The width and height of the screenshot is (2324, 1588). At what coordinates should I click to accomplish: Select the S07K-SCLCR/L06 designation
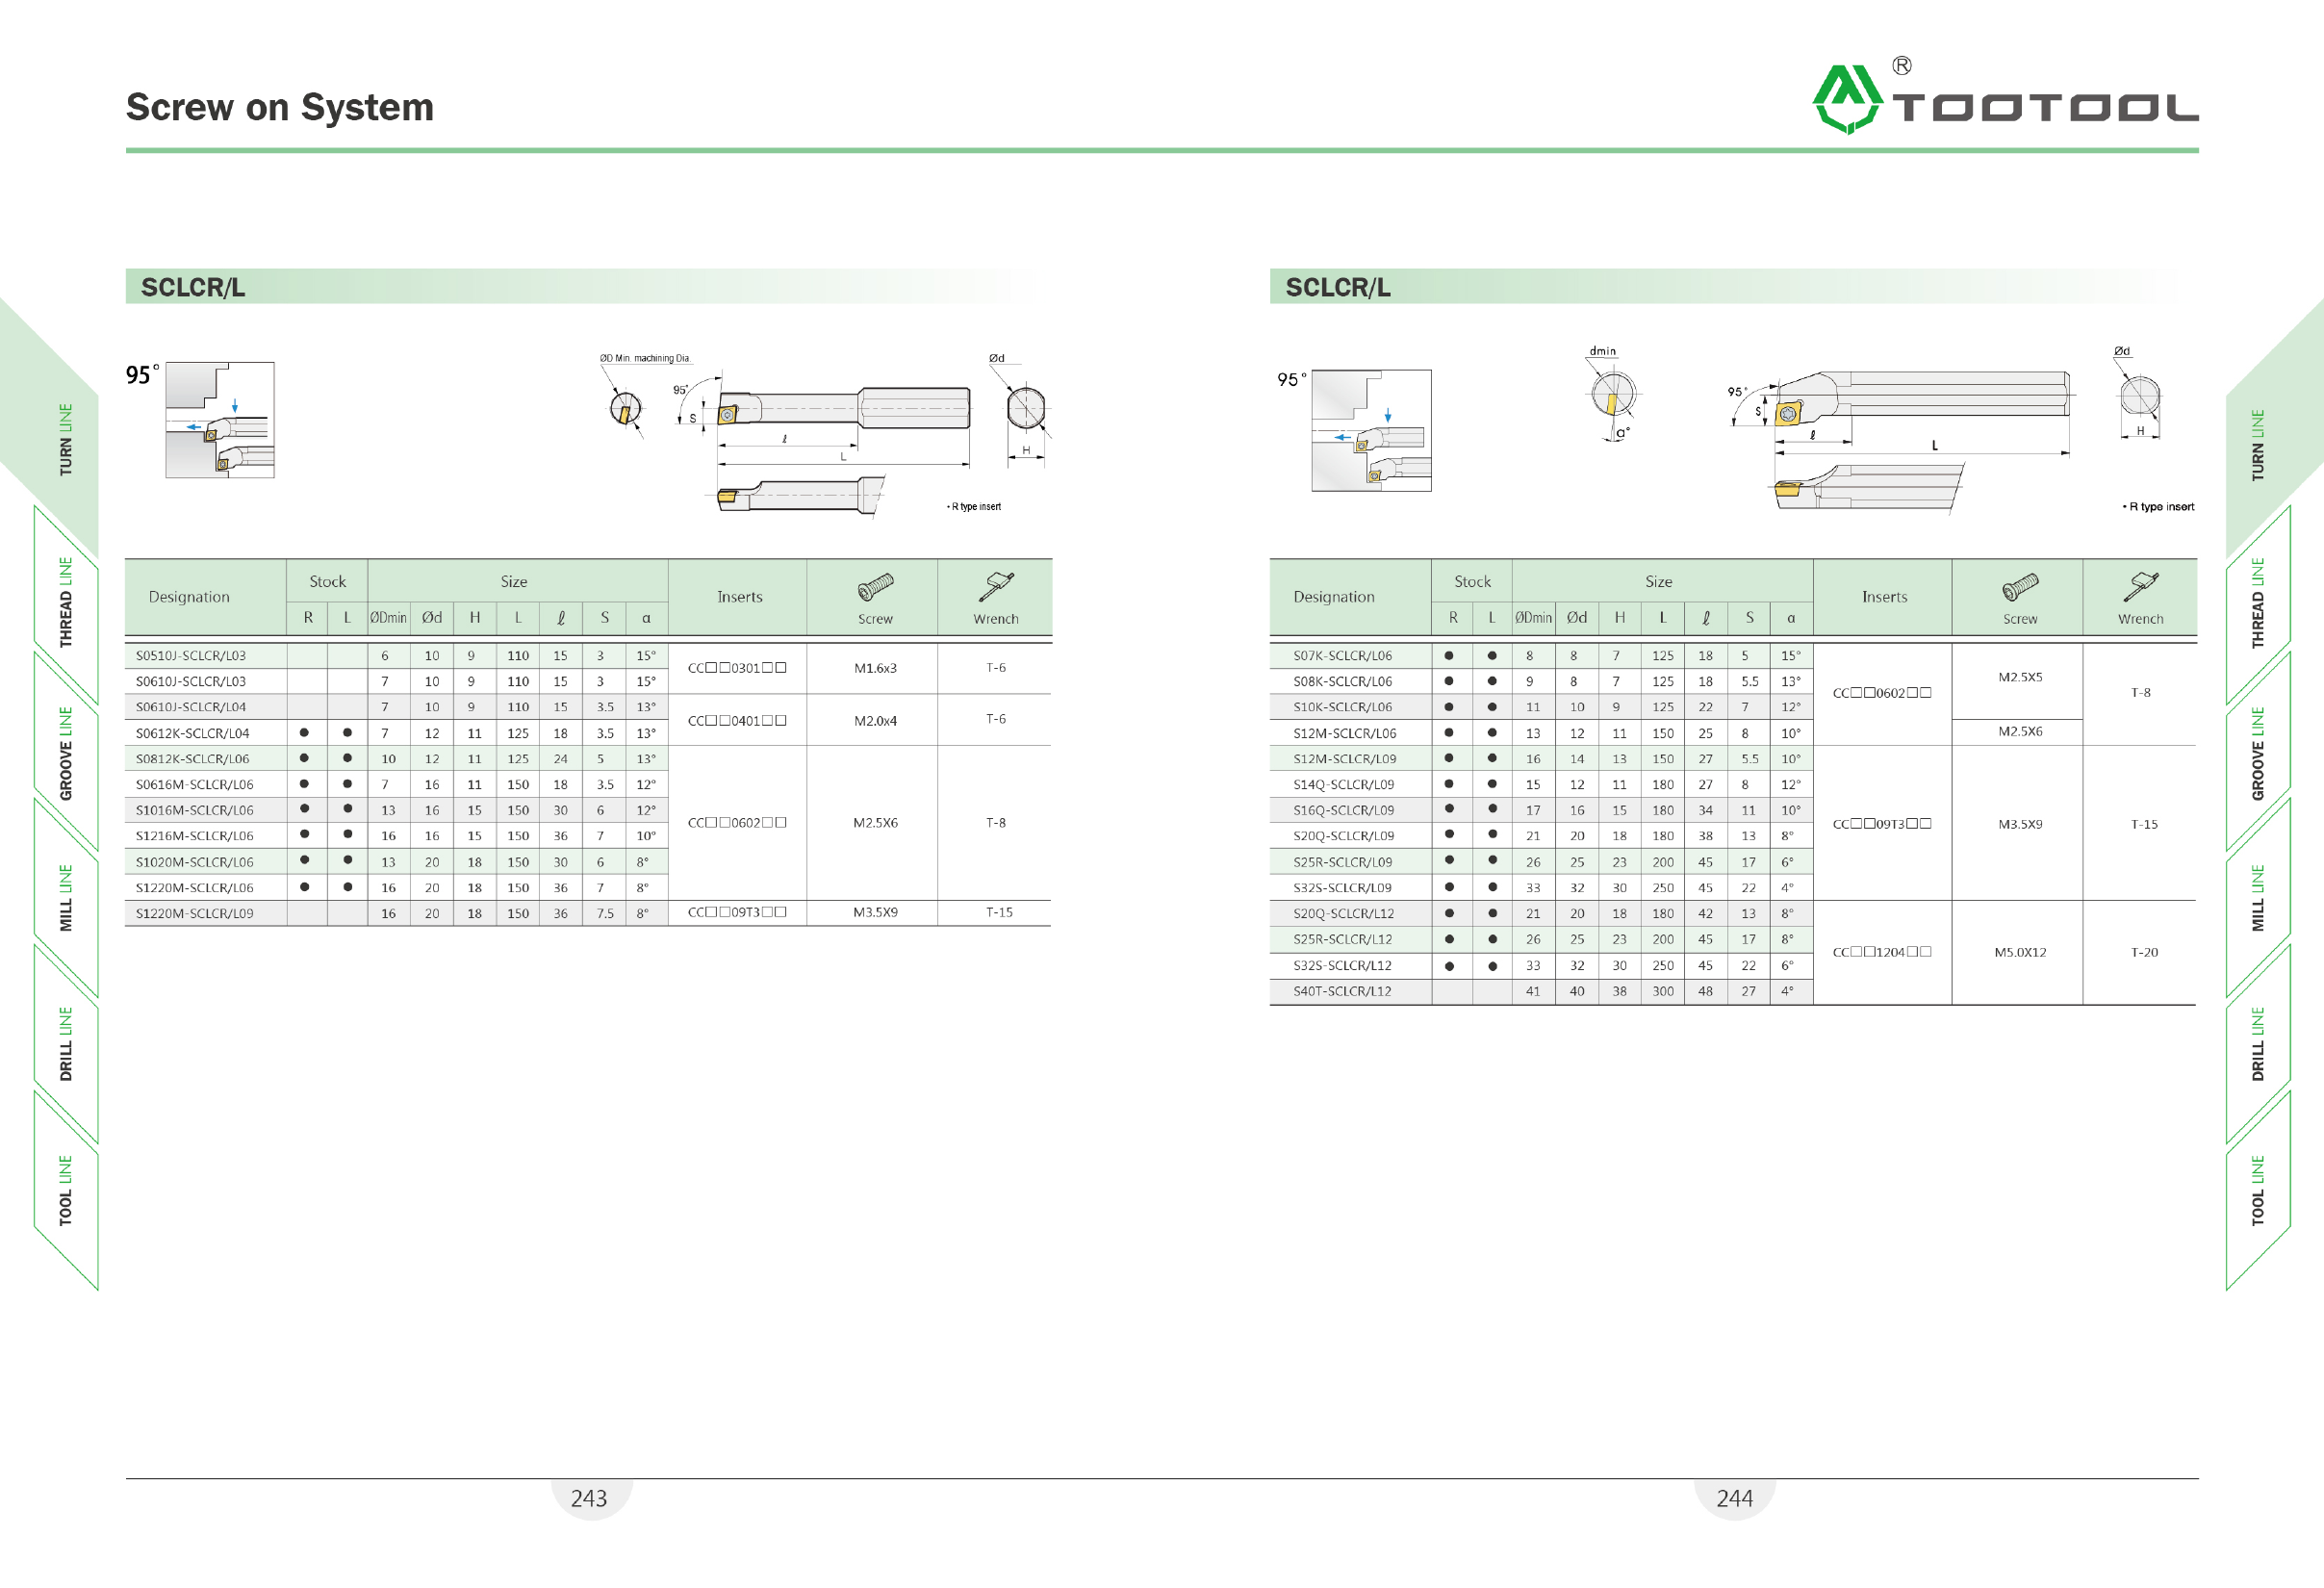tap(1342, 656)
